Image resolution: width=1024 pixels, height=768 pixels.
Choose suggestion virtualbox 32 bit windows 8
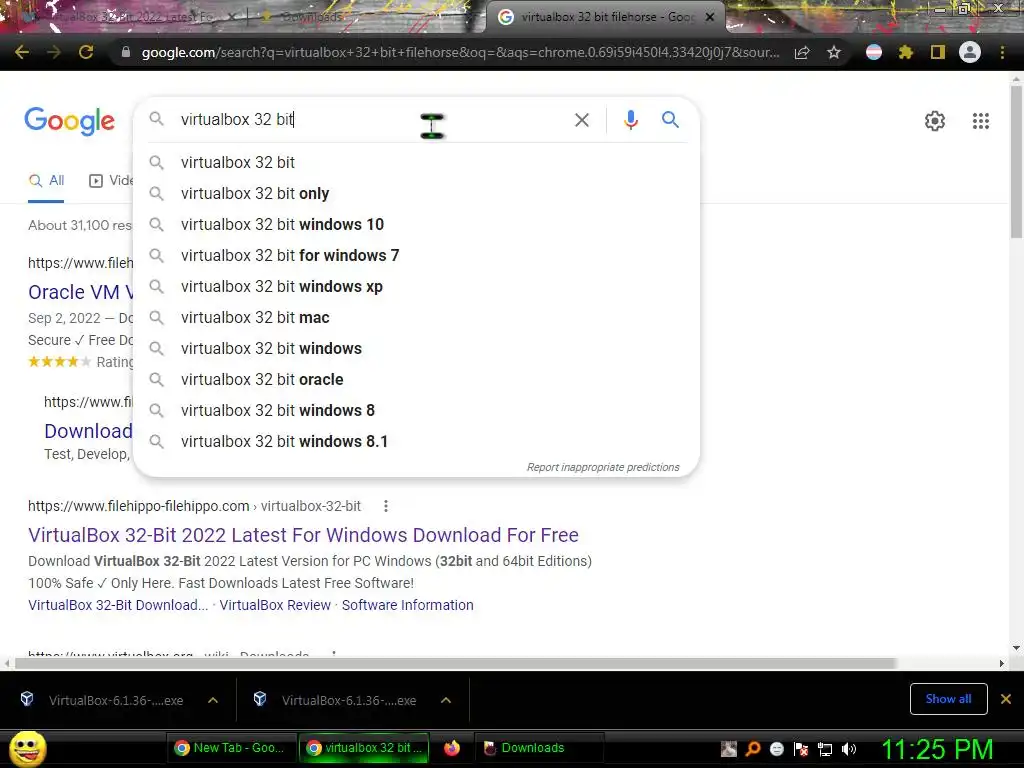tap(416, 411)
